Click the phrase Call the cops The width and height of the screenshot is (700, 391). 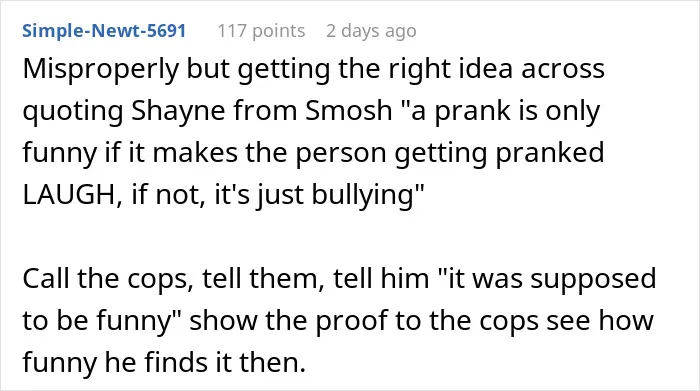point(108,279)
